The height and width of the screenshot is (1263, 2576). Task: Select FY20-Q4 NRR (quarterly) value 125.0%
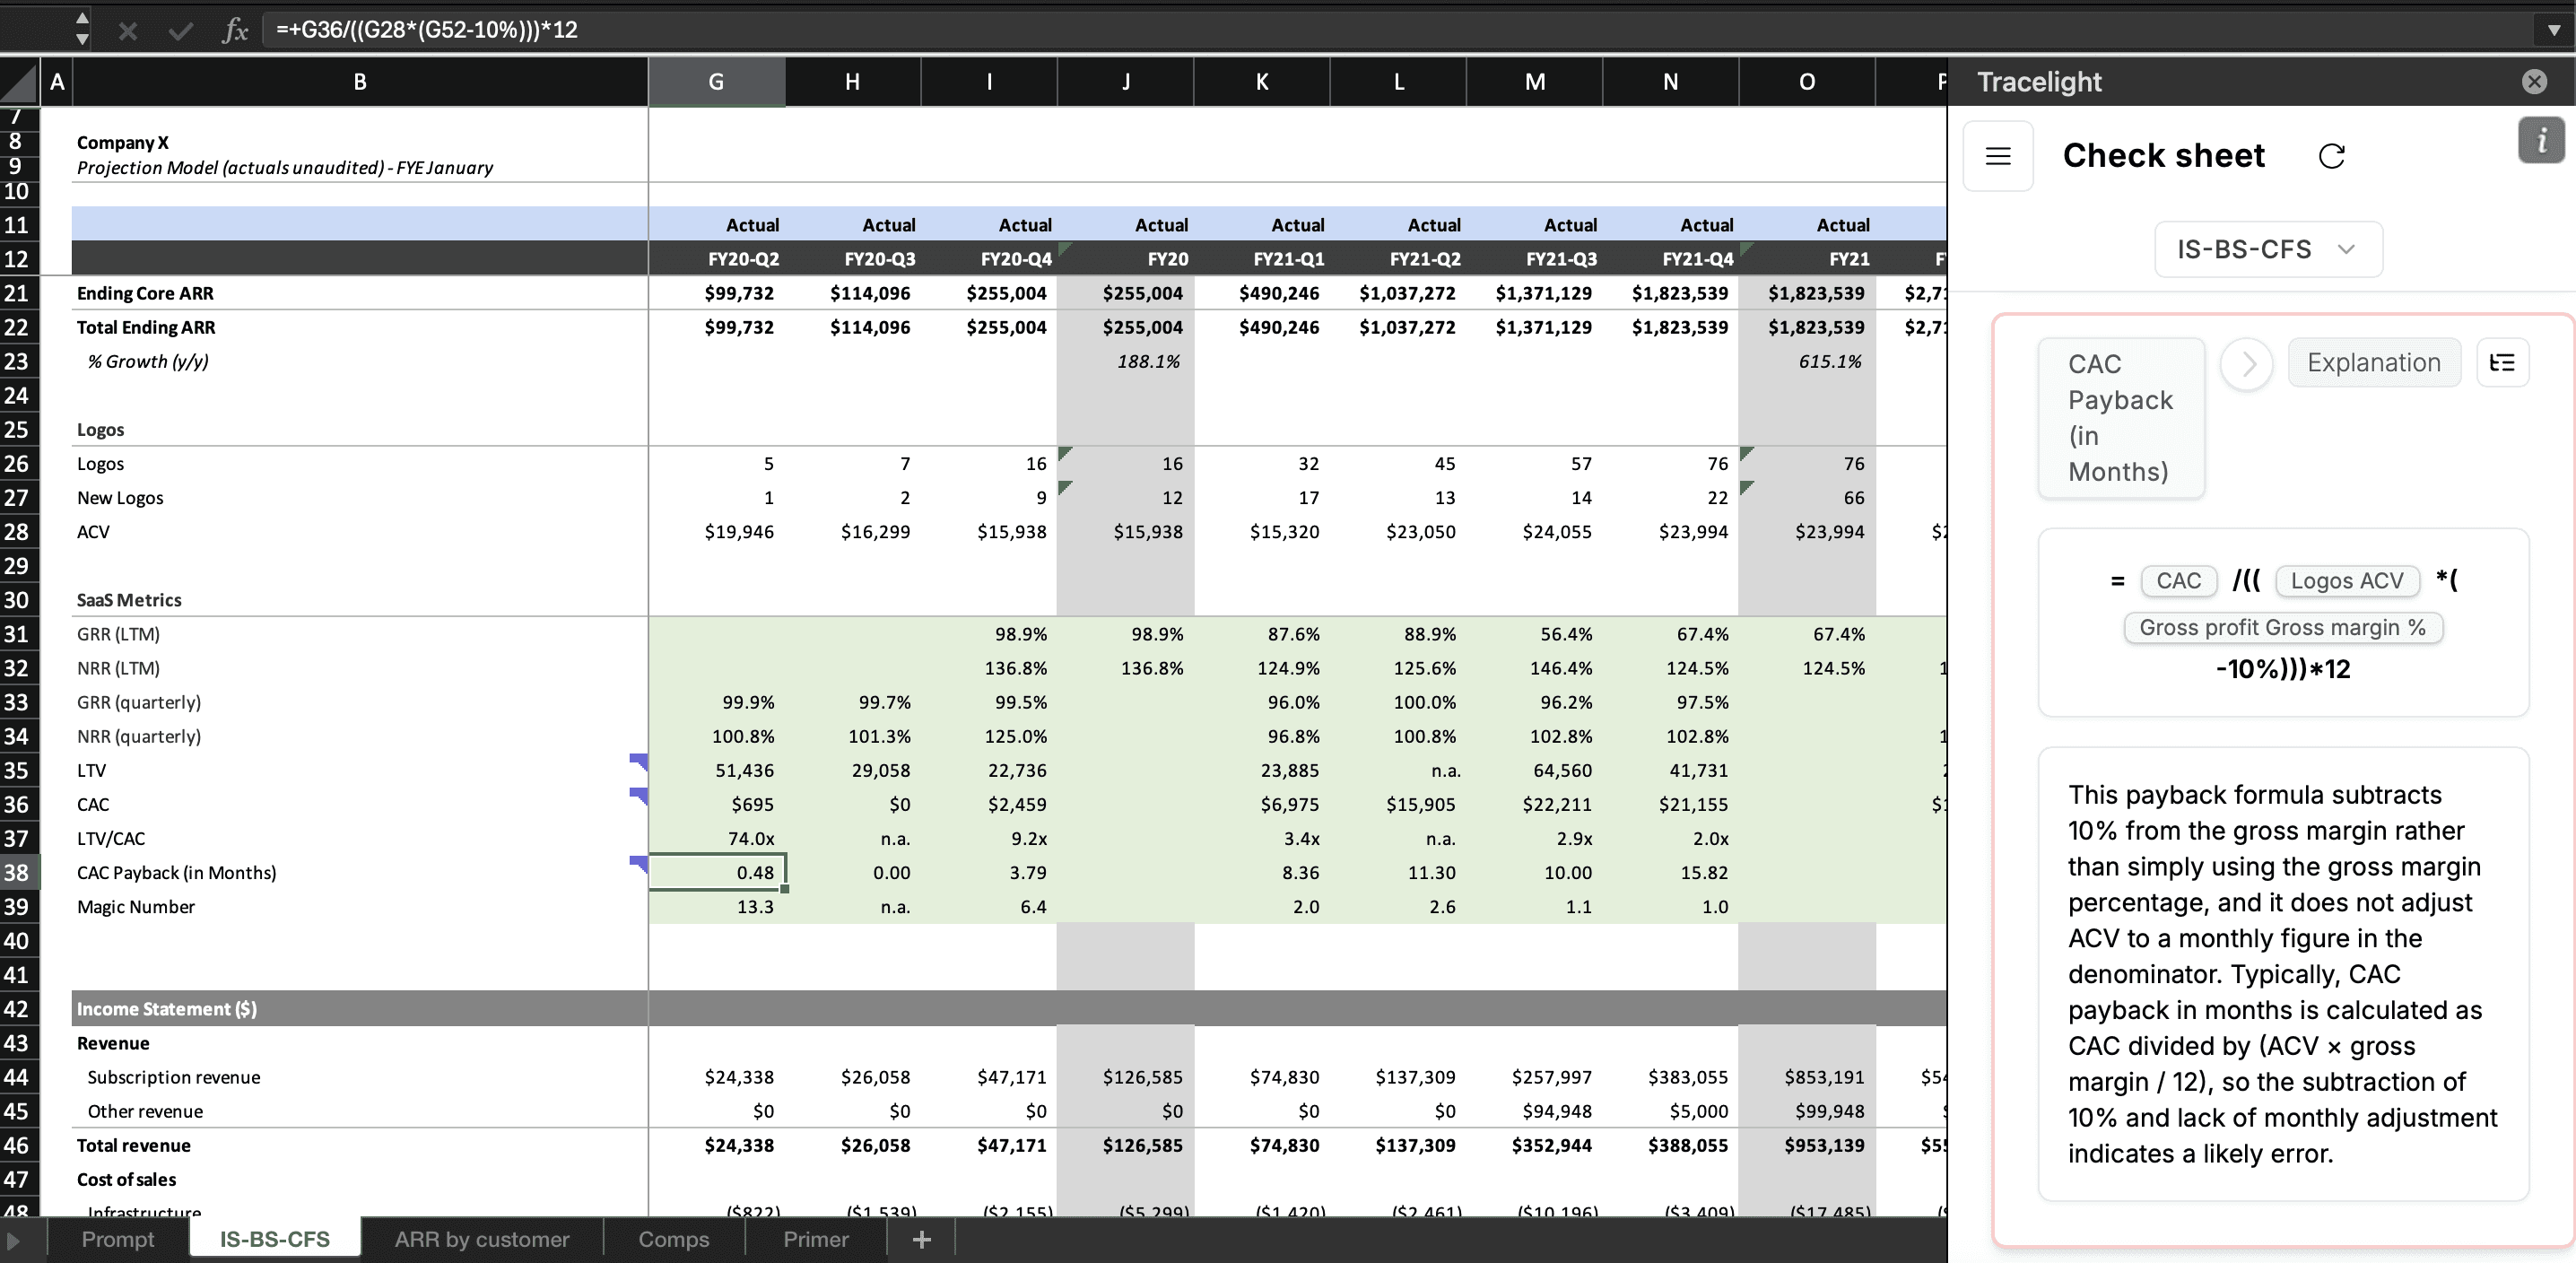pyautogui.click(x=989, y=737)
